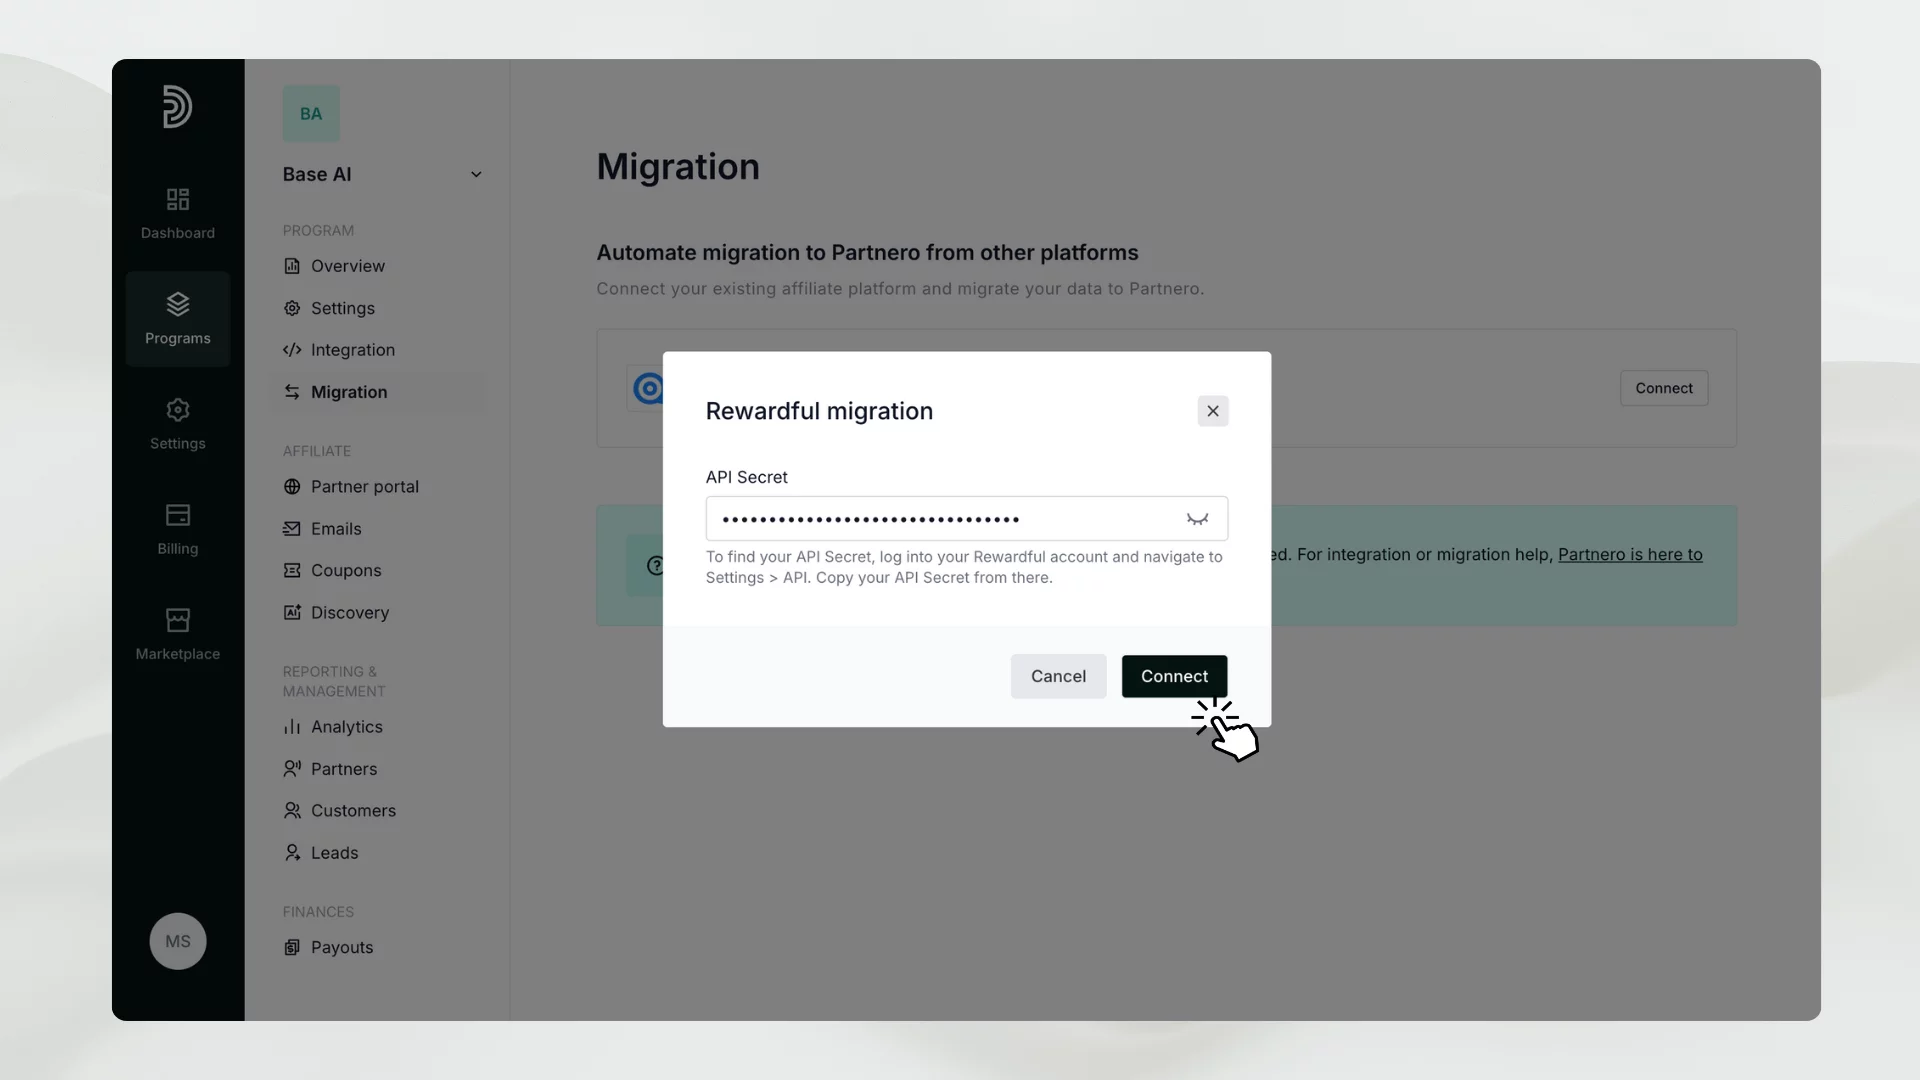This screenshot has width=1920, height=1080.
Task: Open the Payouts menu item
Action: [341, 947]
